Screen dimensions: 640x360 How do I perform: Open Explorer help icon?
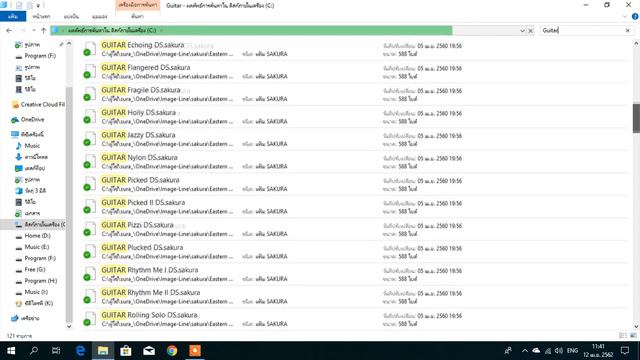coord(635,17)
